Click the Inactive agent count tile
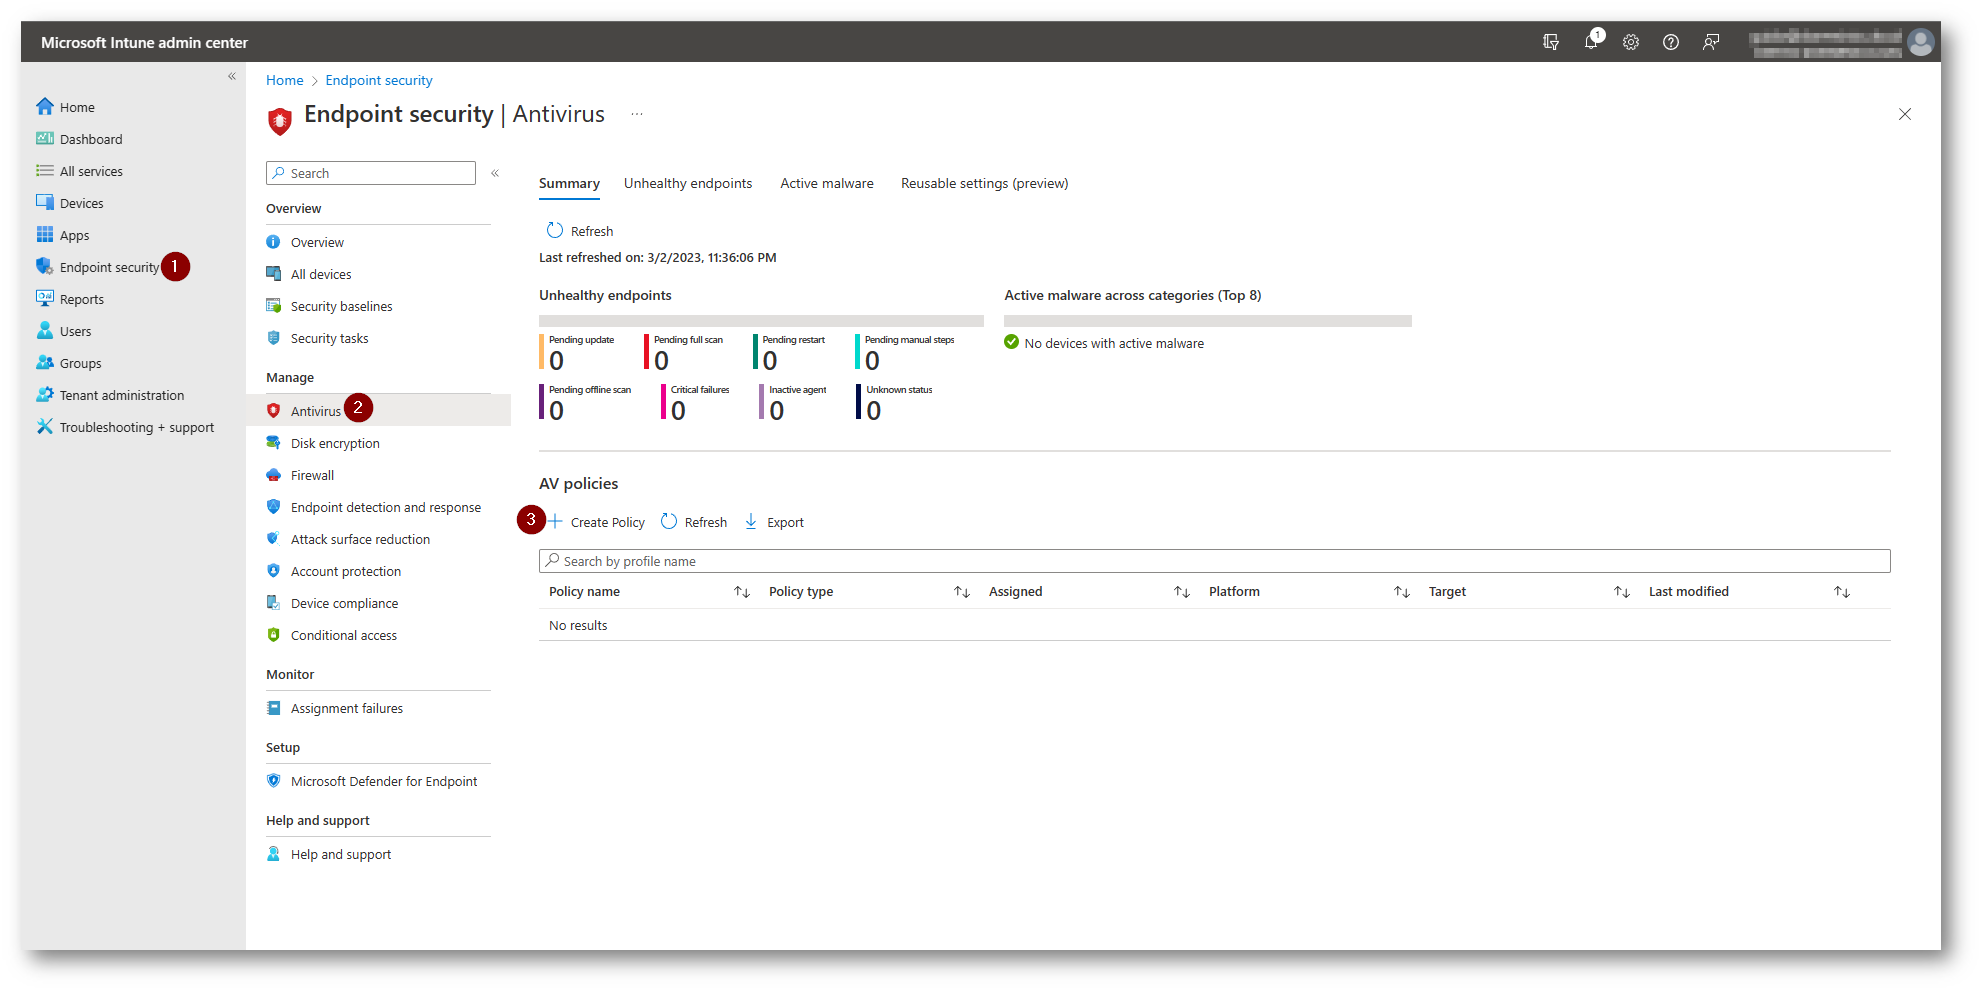1983x992 pixels. point(793,403)
